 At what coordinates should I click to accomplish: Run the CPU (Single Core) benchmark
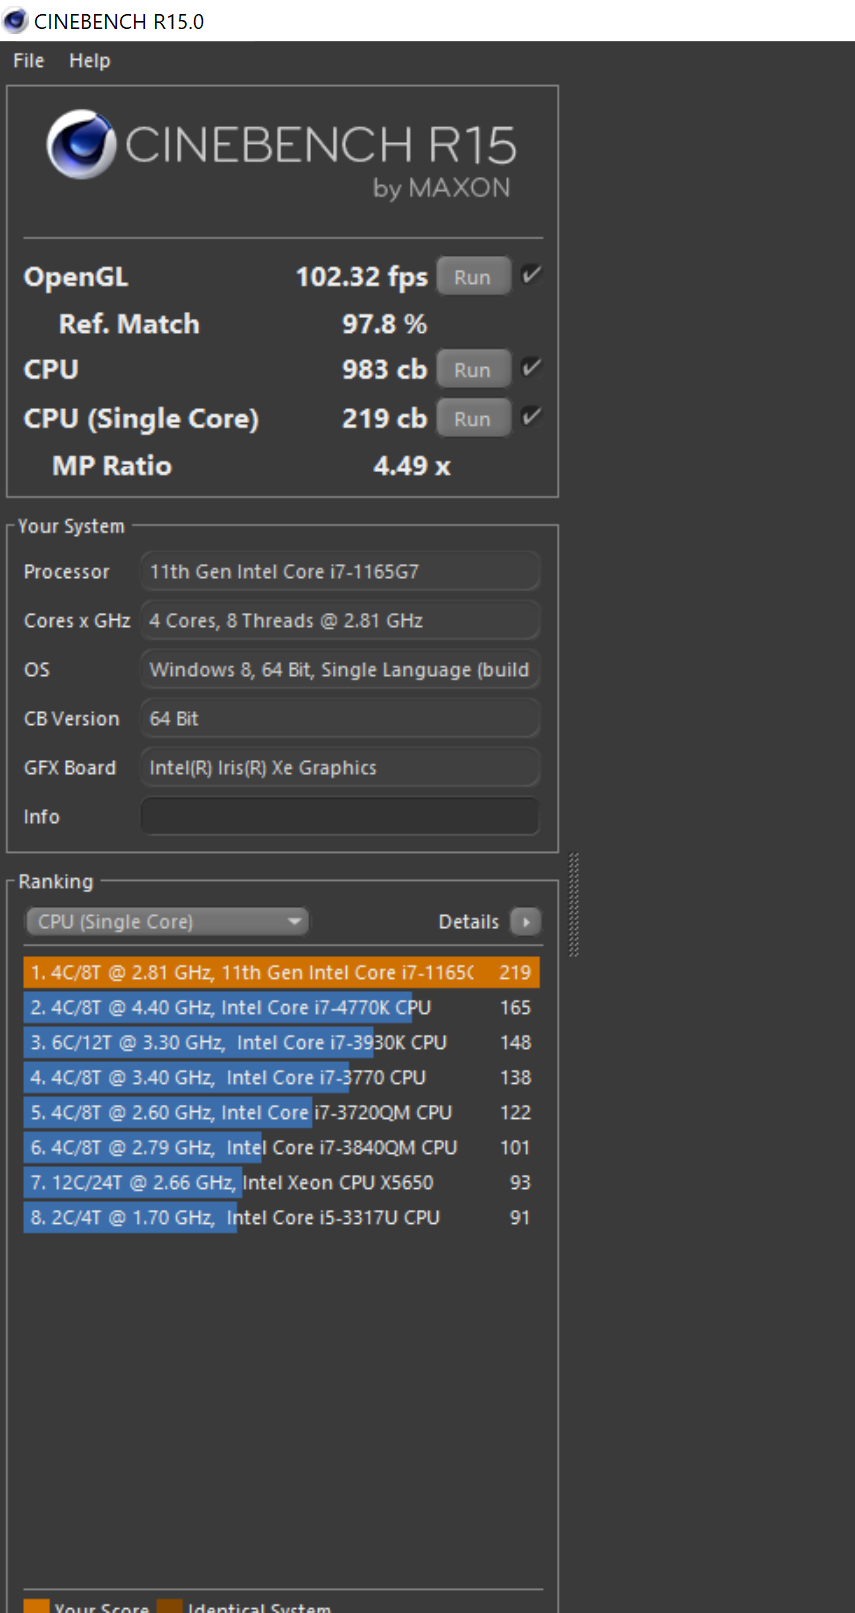[x=473, y=418]
